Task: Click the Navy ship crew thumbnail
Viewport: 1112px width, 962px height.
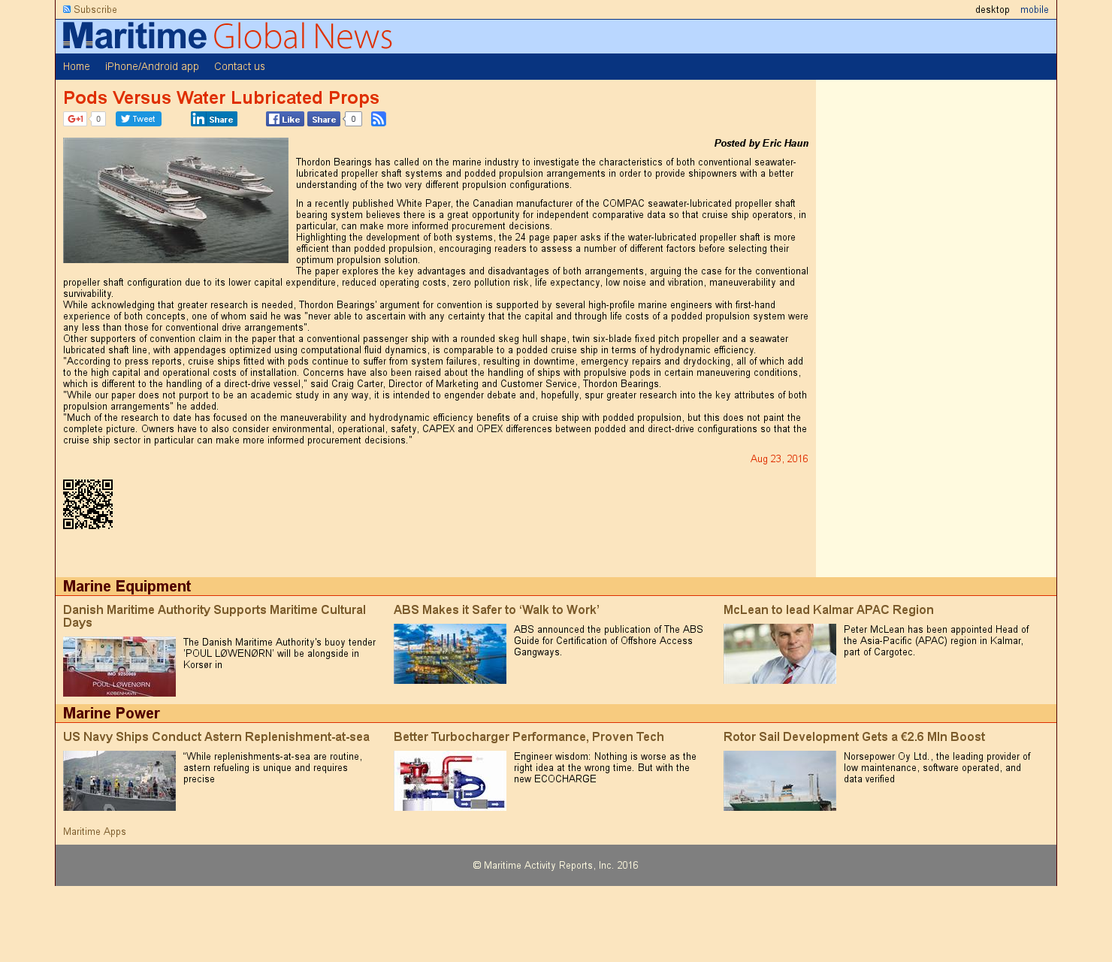Action: coord(119,781)
